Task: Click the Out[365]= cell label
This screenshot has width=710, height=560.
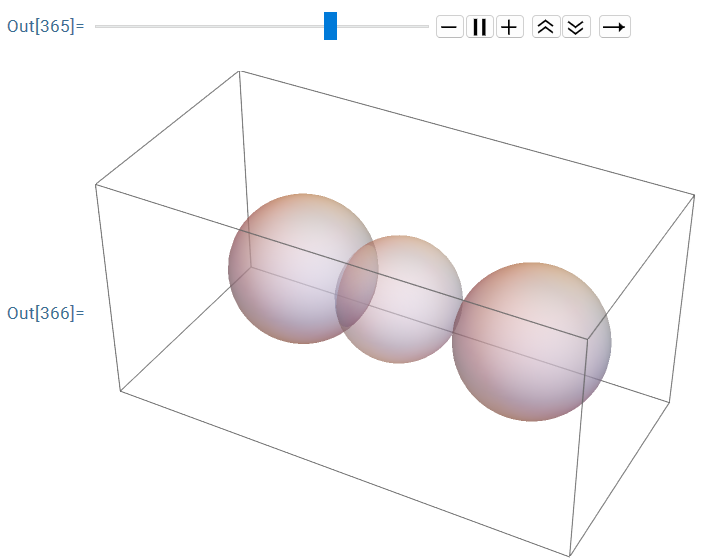Action: point(45,26)
